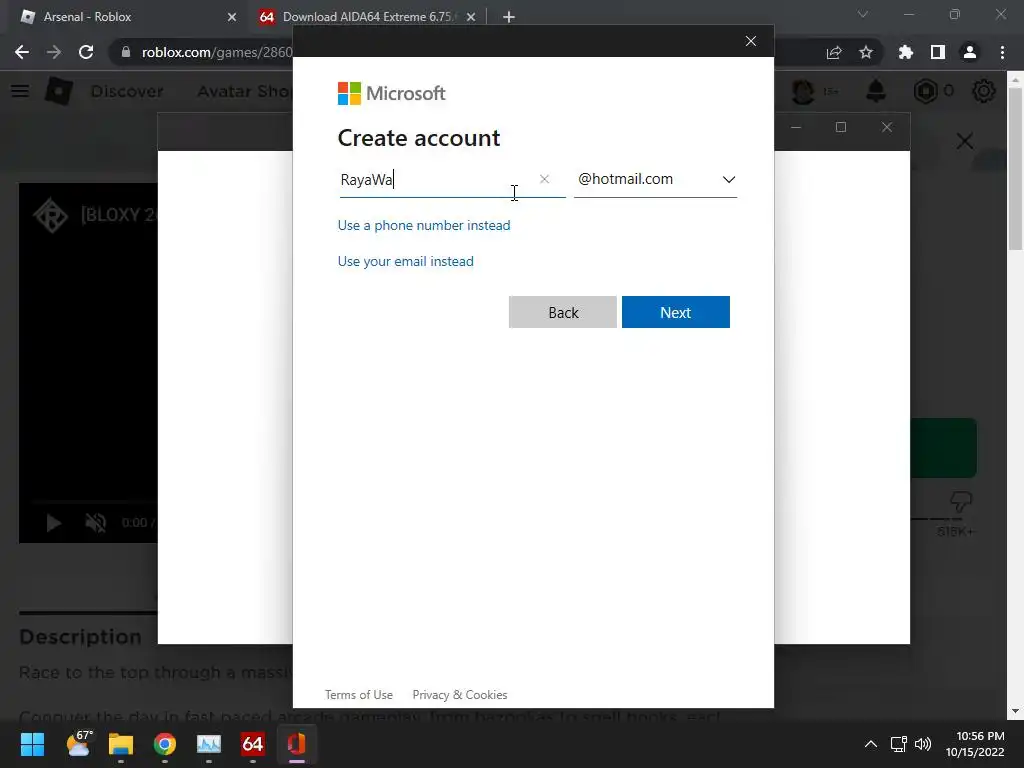Image resolution: width=1024 pixels, height=768 pixels.
Task: Show hidden system tray icons
Action: [x=871, y=744]
